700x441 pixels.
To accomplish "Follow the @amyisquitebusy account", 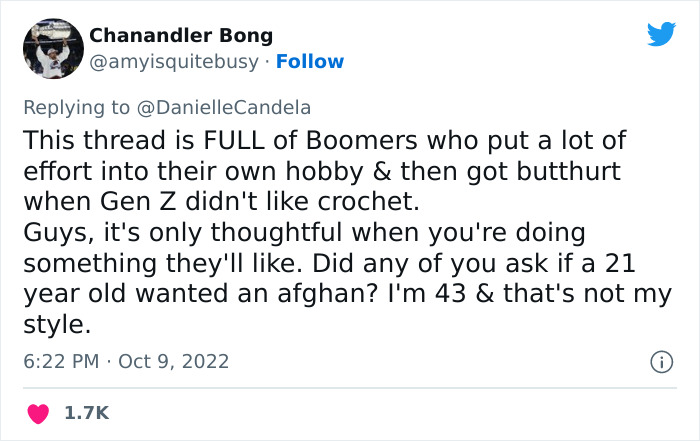I will 310,62.
